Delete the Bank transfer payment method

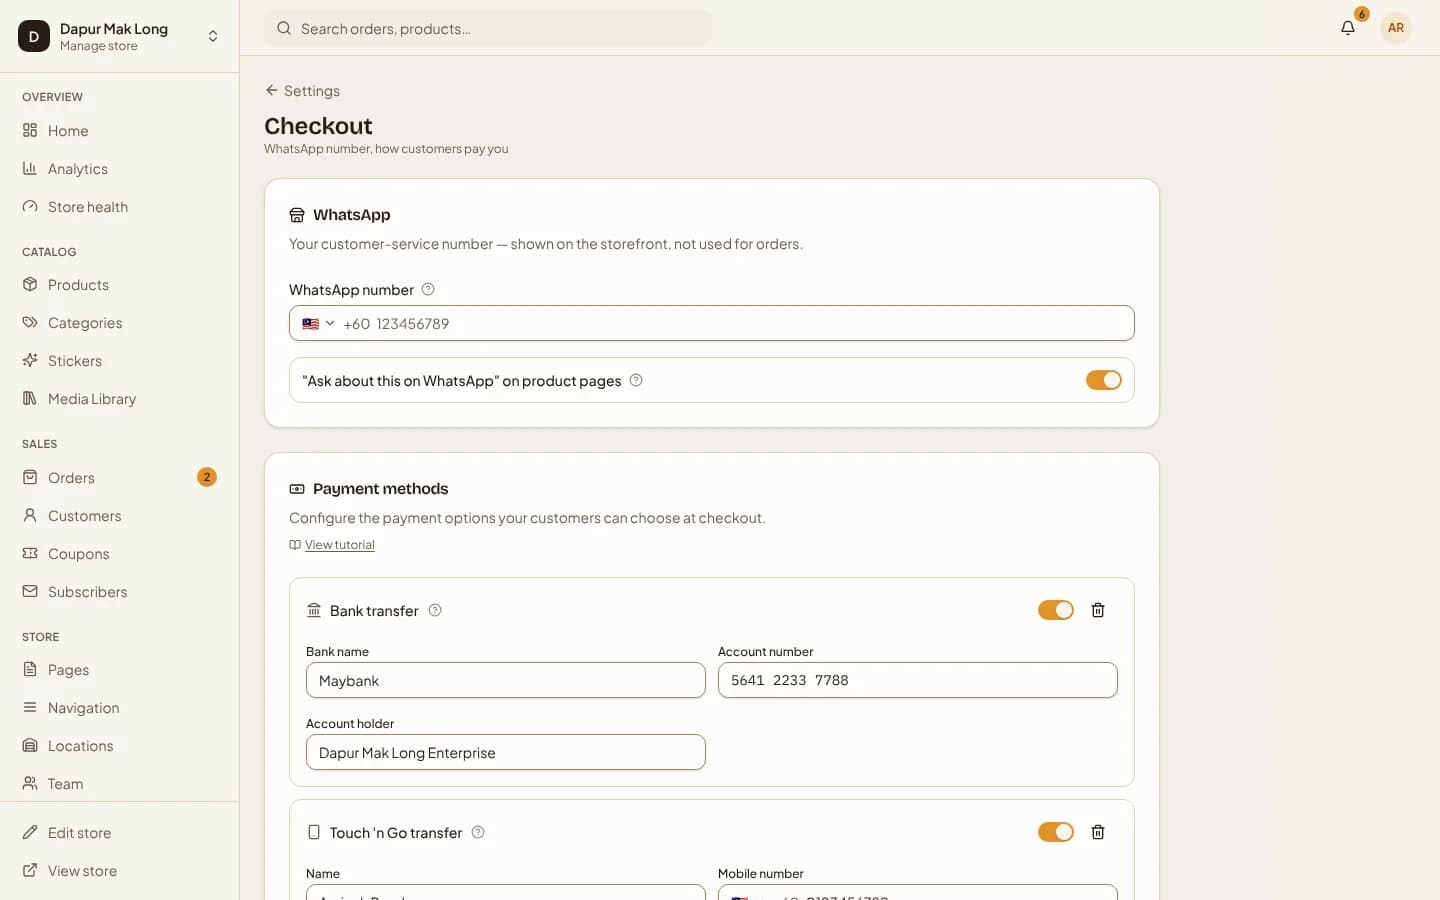click(1098, 610)
